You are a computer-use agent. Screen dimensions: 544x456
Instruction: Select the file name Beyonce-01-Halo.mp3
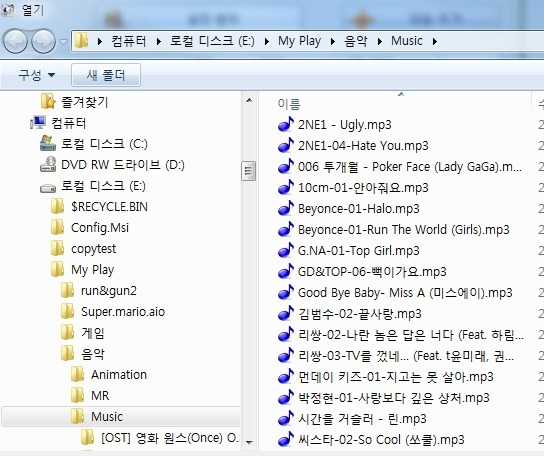click(359, 209)
